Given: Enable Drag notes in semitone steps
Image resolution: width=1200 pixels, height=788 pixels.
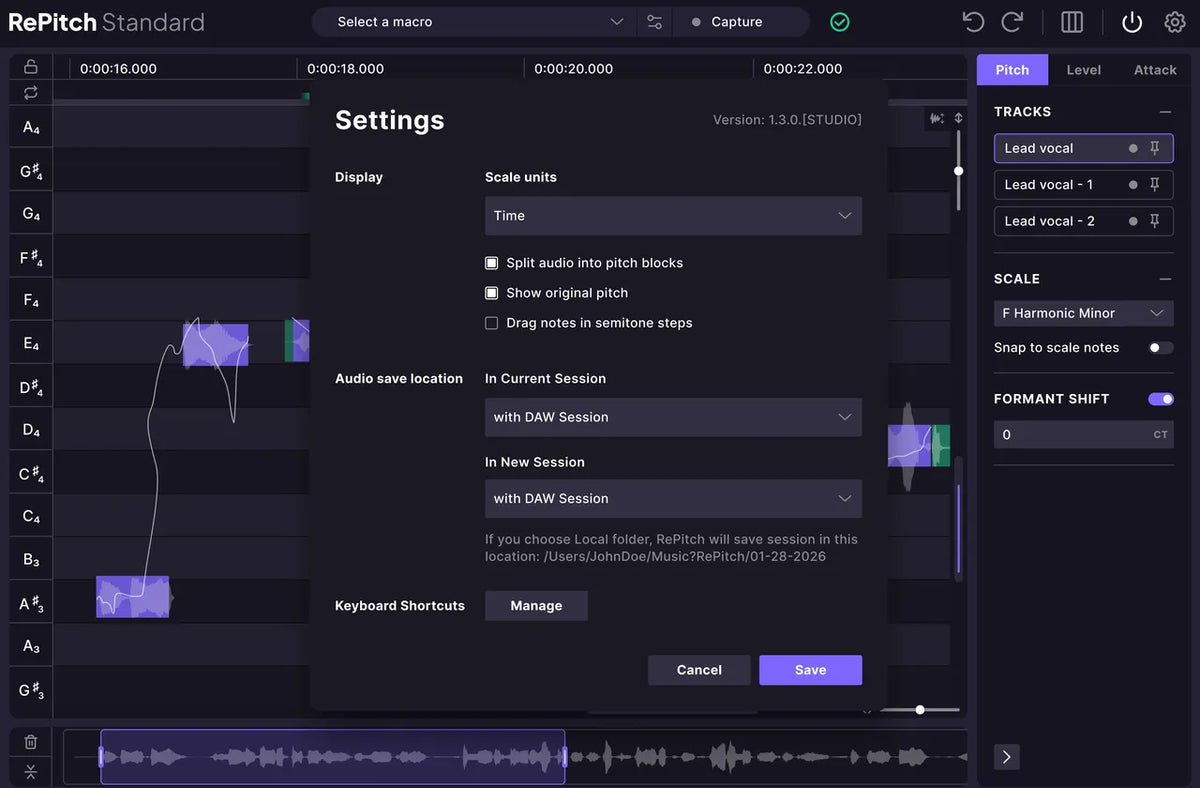Looking at the screenshot, I should (491, 322).
